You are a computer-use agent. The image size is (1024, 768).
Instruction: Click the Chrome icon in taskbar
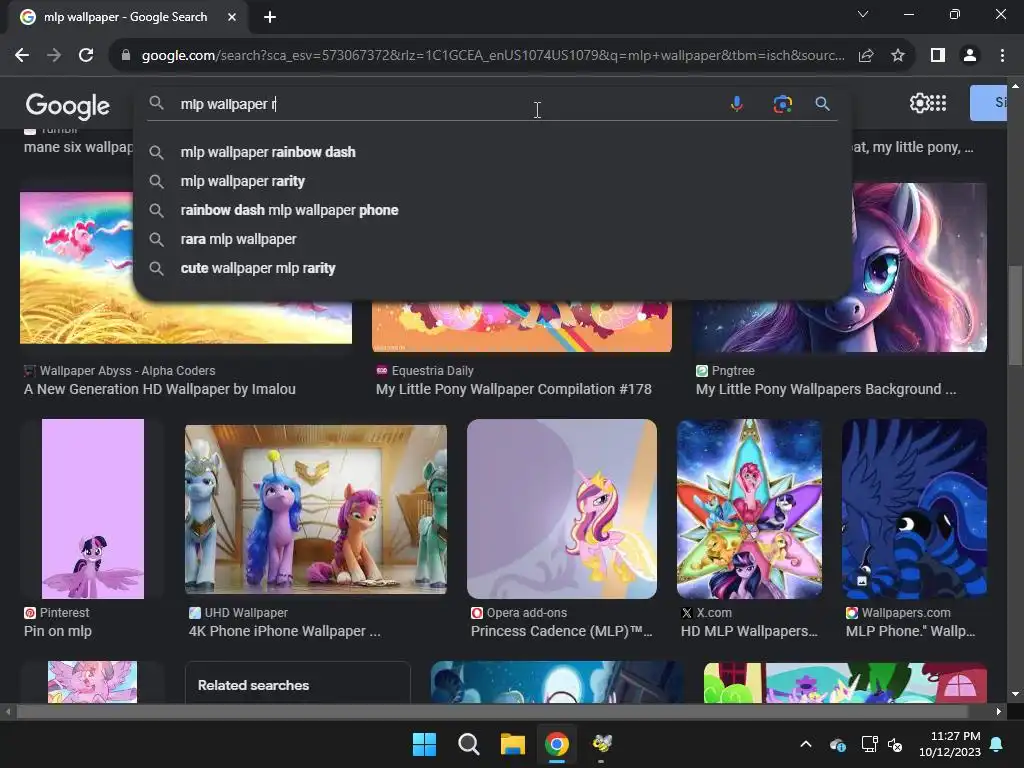click(x=556, y=744)
